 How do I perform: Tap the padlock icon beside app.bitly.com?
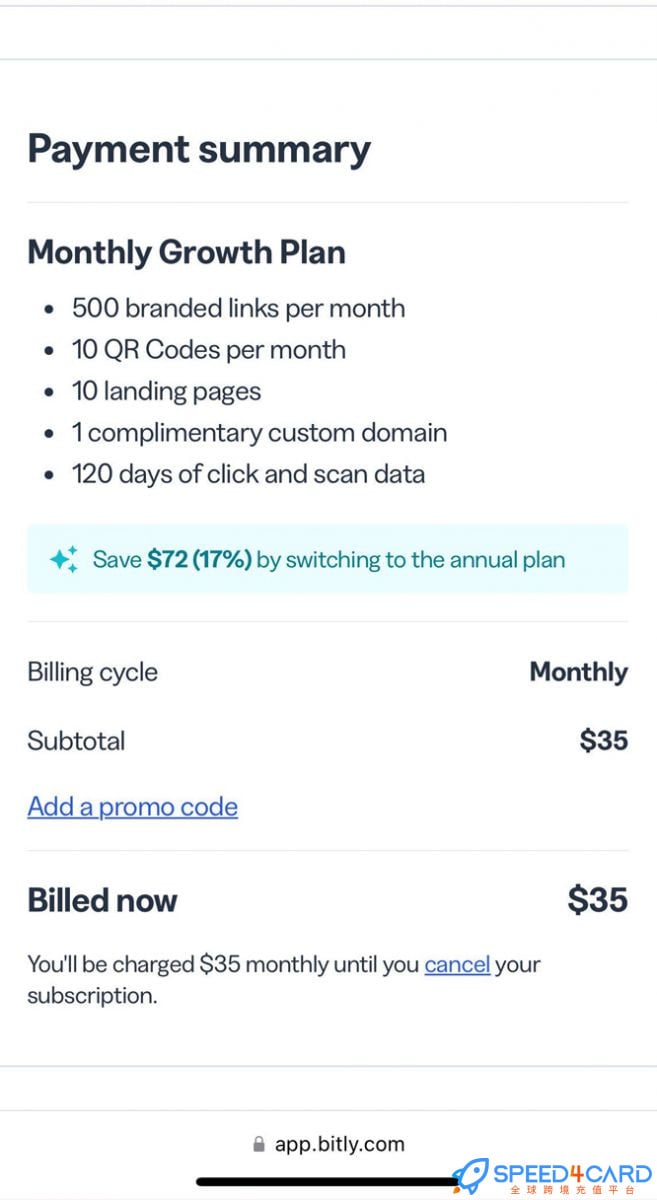[x=259, y=1144]
